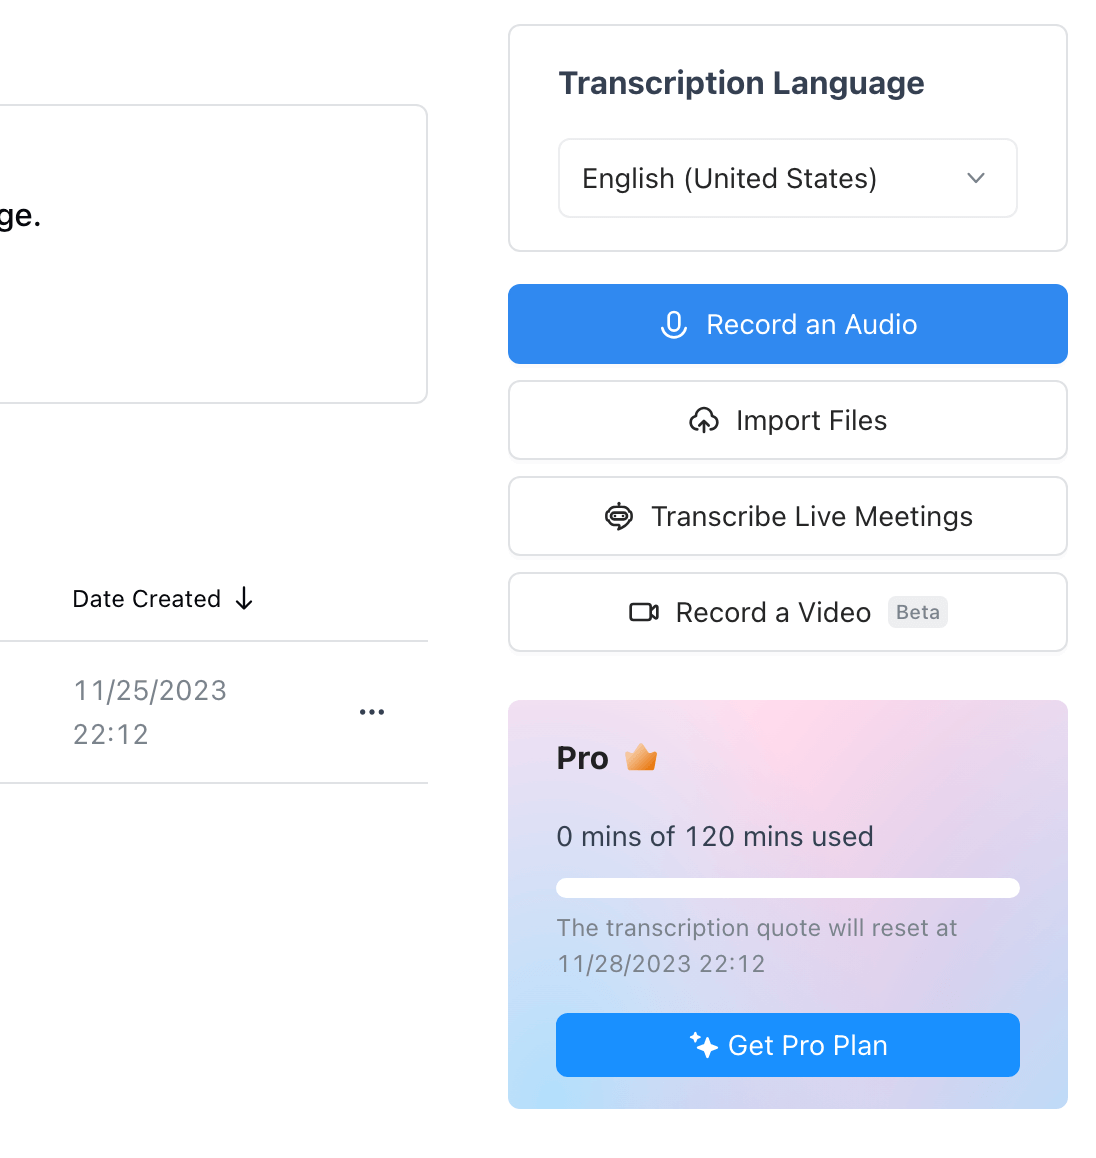This screenshot has height=1158, width=1096.
Task: Click the sort arrow beside Date Created
Action: (244, 598)
